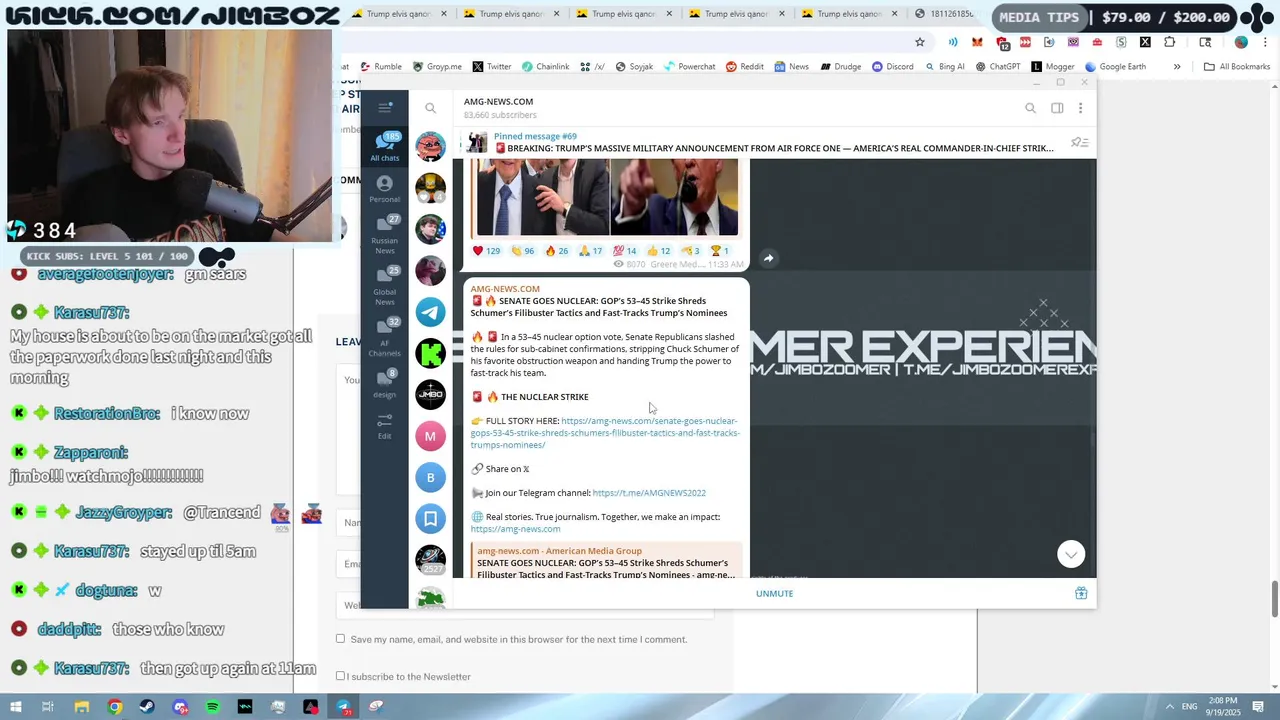Expand the hidden bookmarks overflow chevron
The width and height of the screenshot is (1280, 720).
pos(1177,67)
